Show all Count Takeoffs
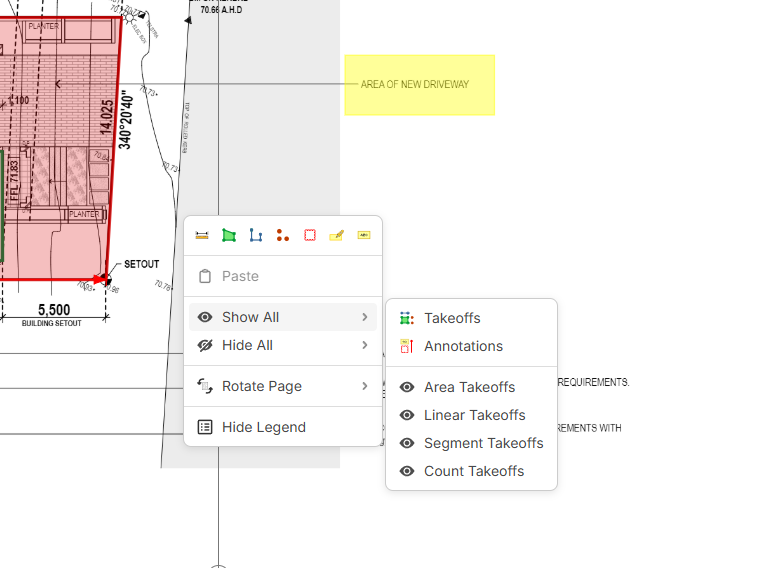The height and width of the screenshot is (568, 772). click(x=473, y=471)
